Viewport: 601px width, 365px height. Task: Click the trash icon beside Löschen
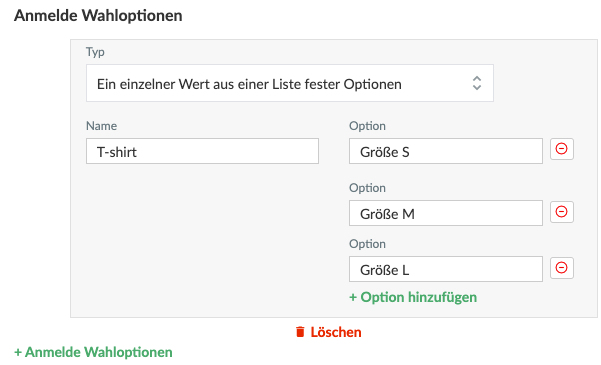(300, 332)
